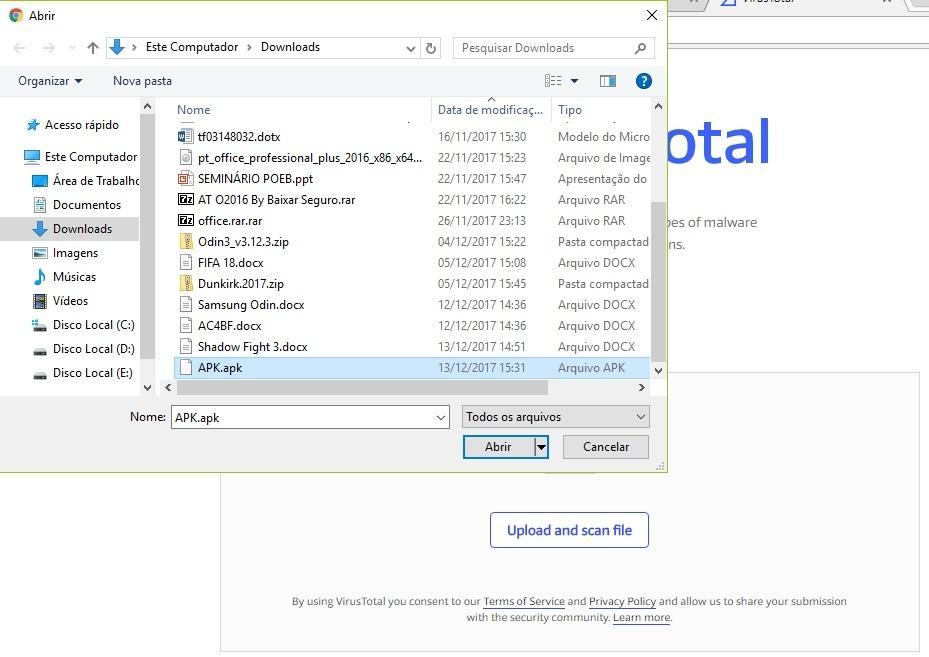The width and height of the screenshot is (929, 657).
Task: Click Este Computador in the address path
Action: coord(192,47)
